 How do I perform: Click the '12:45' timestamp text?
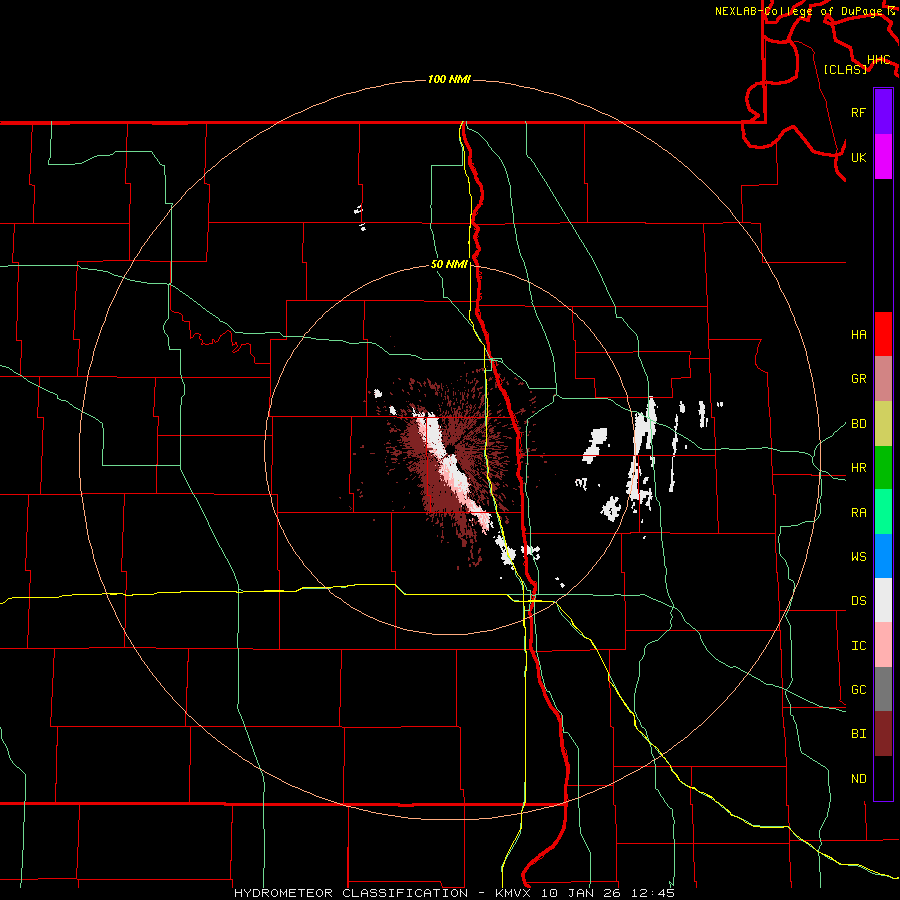pos(653,893)
